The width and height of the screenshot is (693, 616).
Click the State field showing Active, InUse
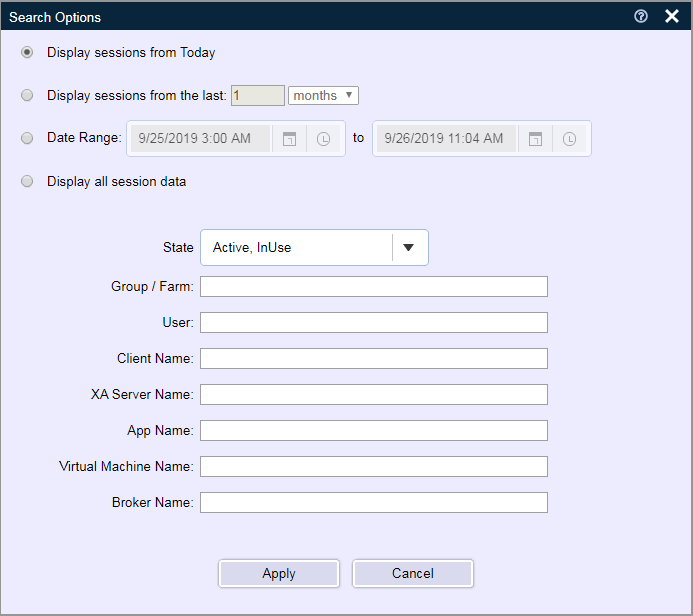tap(314, 247)
